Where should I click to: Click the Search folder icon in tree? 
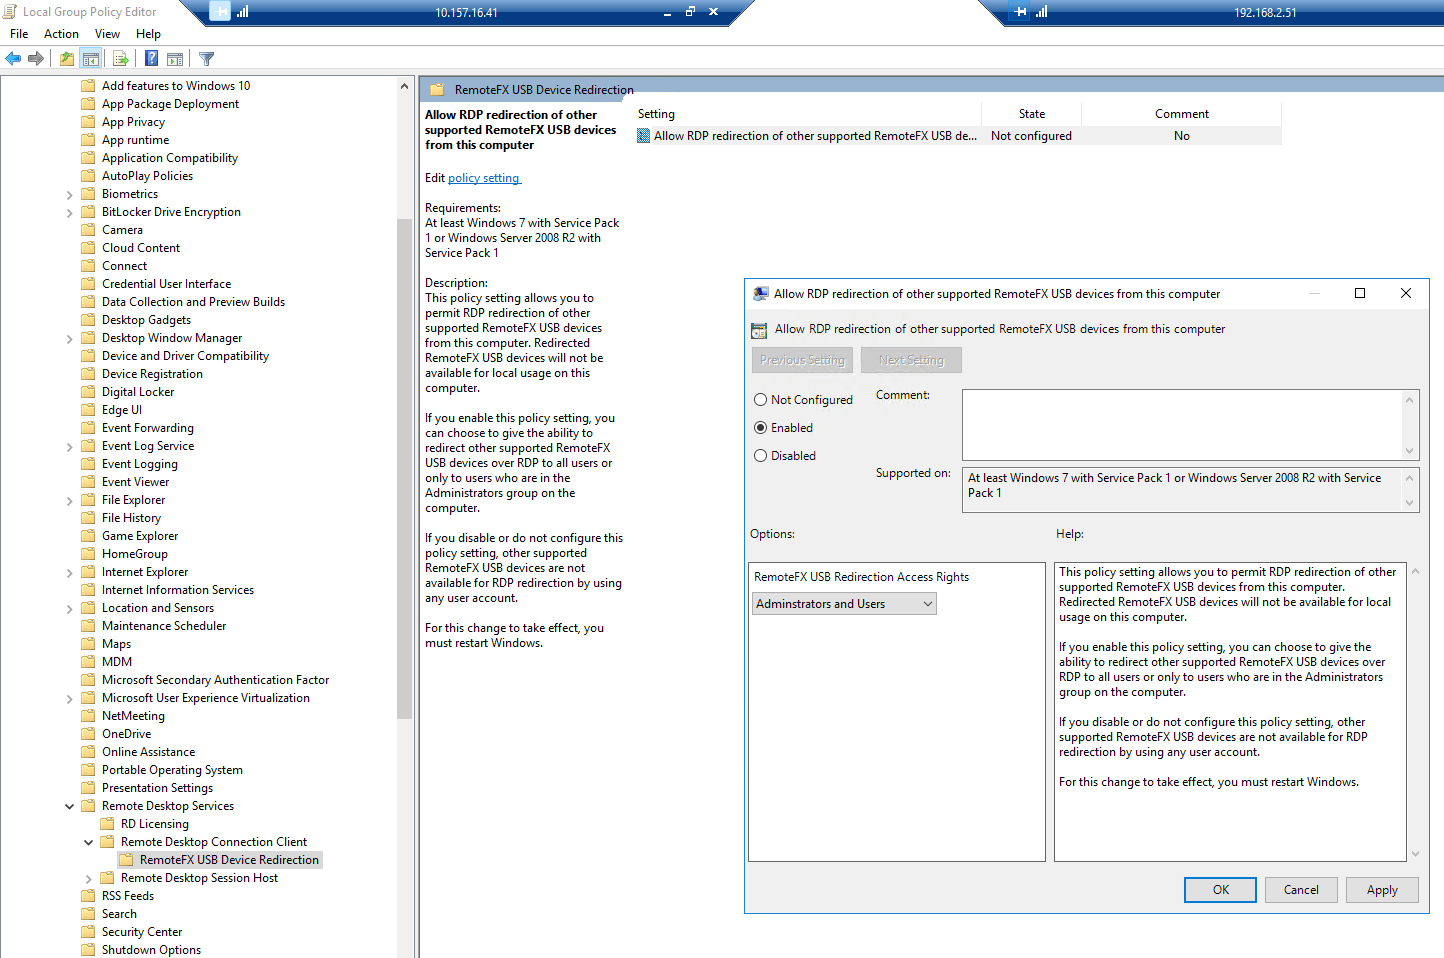(88, 914)
